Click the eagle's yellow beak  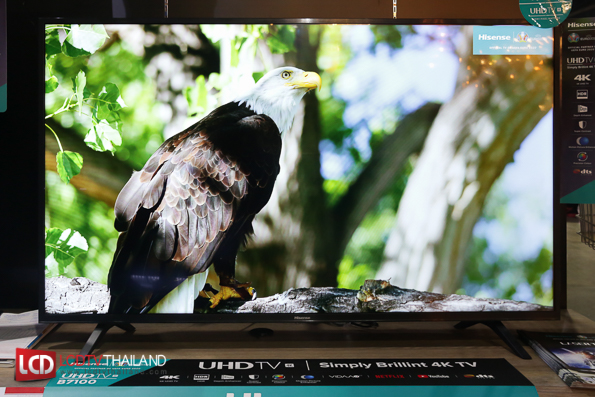pos(307,80)
